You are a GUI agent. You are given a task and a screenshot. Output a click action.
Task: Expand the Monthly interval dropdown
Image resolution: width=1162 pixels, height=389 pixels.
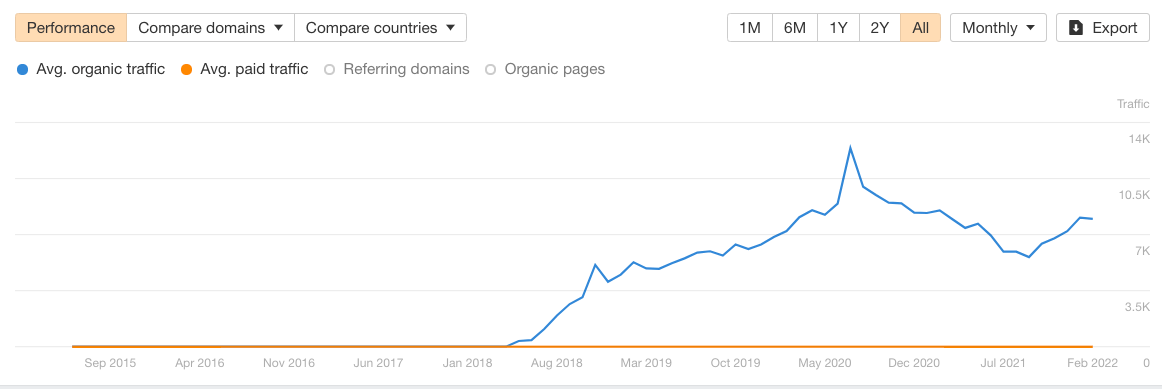[998, 28]
